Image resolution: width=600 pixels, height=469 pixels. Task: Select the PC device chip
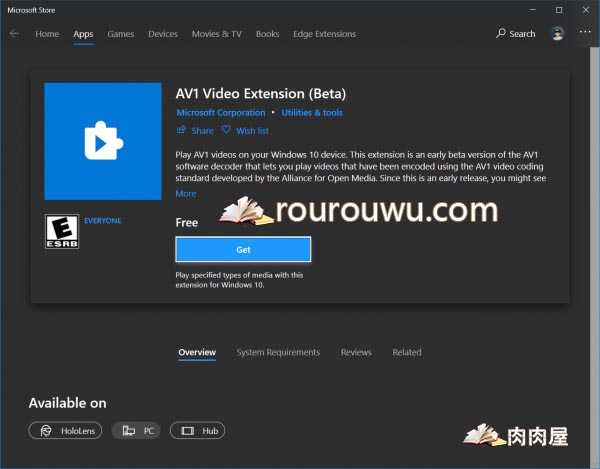pos(136,431)
